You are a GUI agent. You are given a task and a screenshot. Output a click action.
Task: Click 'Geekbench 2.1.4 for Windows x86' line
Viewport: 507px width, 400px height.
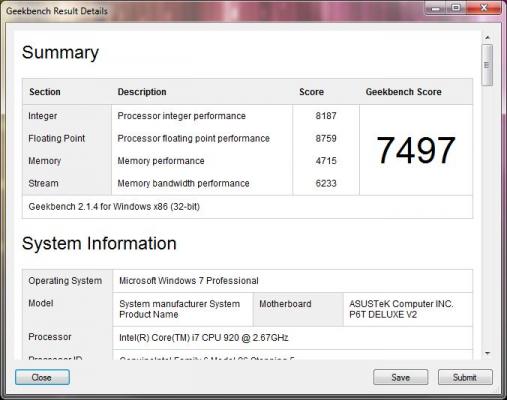tap(114, 207)
